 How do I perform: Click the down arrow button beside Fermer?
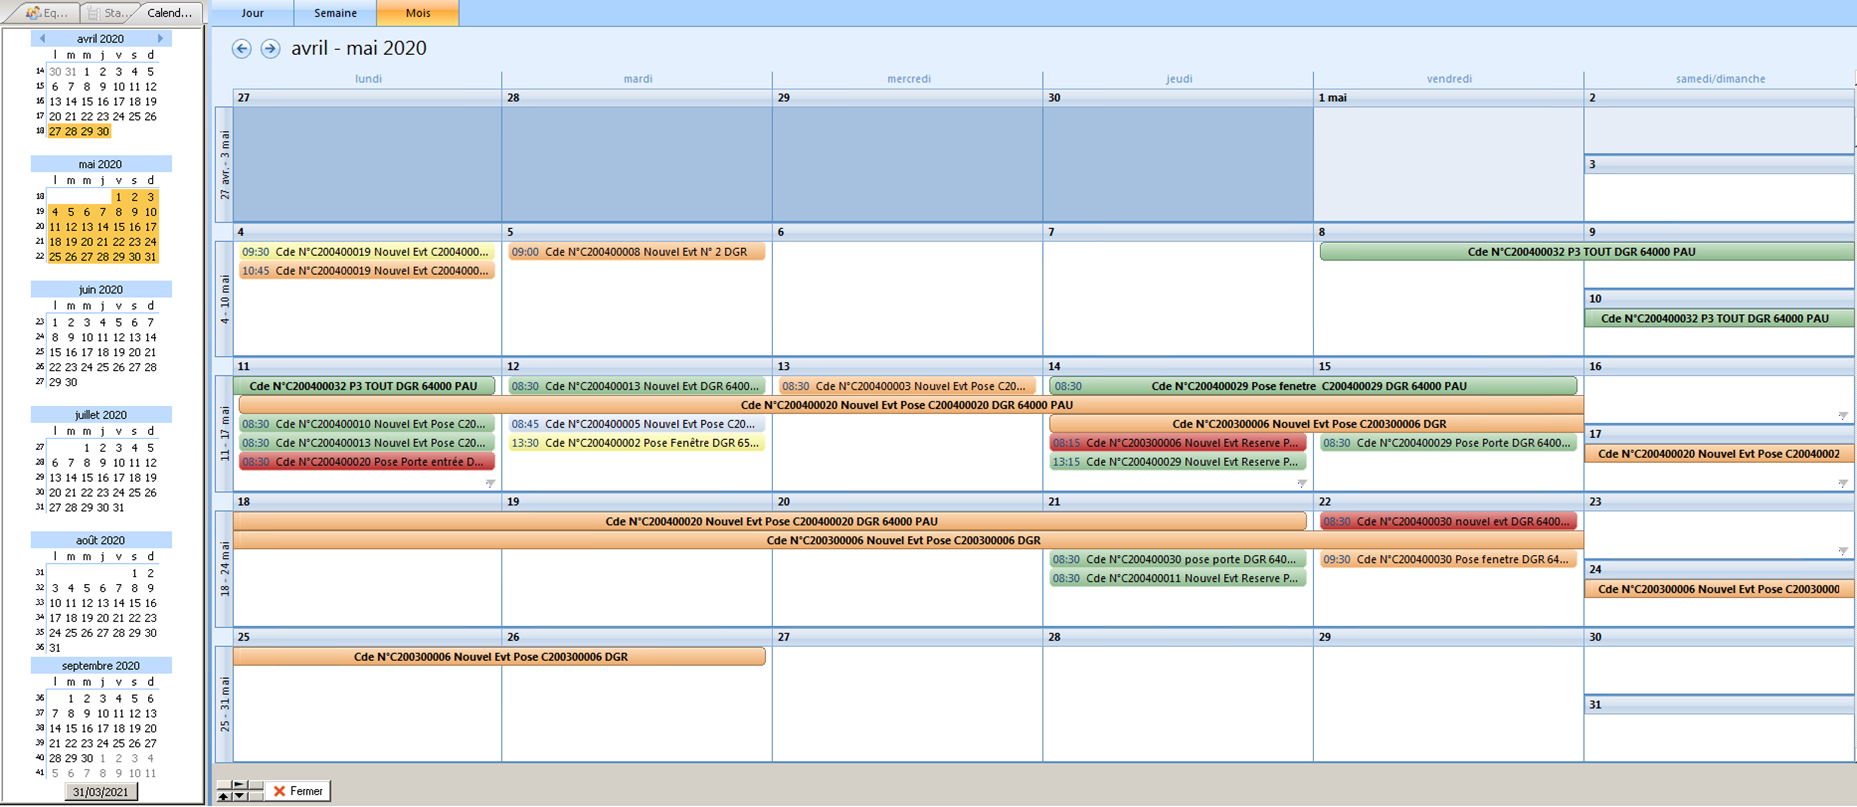(x=240, y=796)
